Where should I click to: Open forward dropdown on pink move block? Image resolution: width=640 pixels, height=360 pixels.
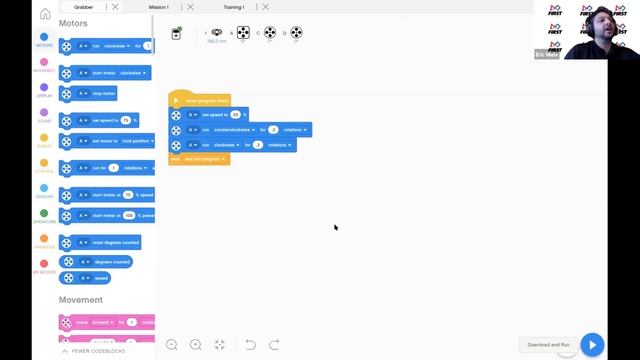tap(102, 322)
